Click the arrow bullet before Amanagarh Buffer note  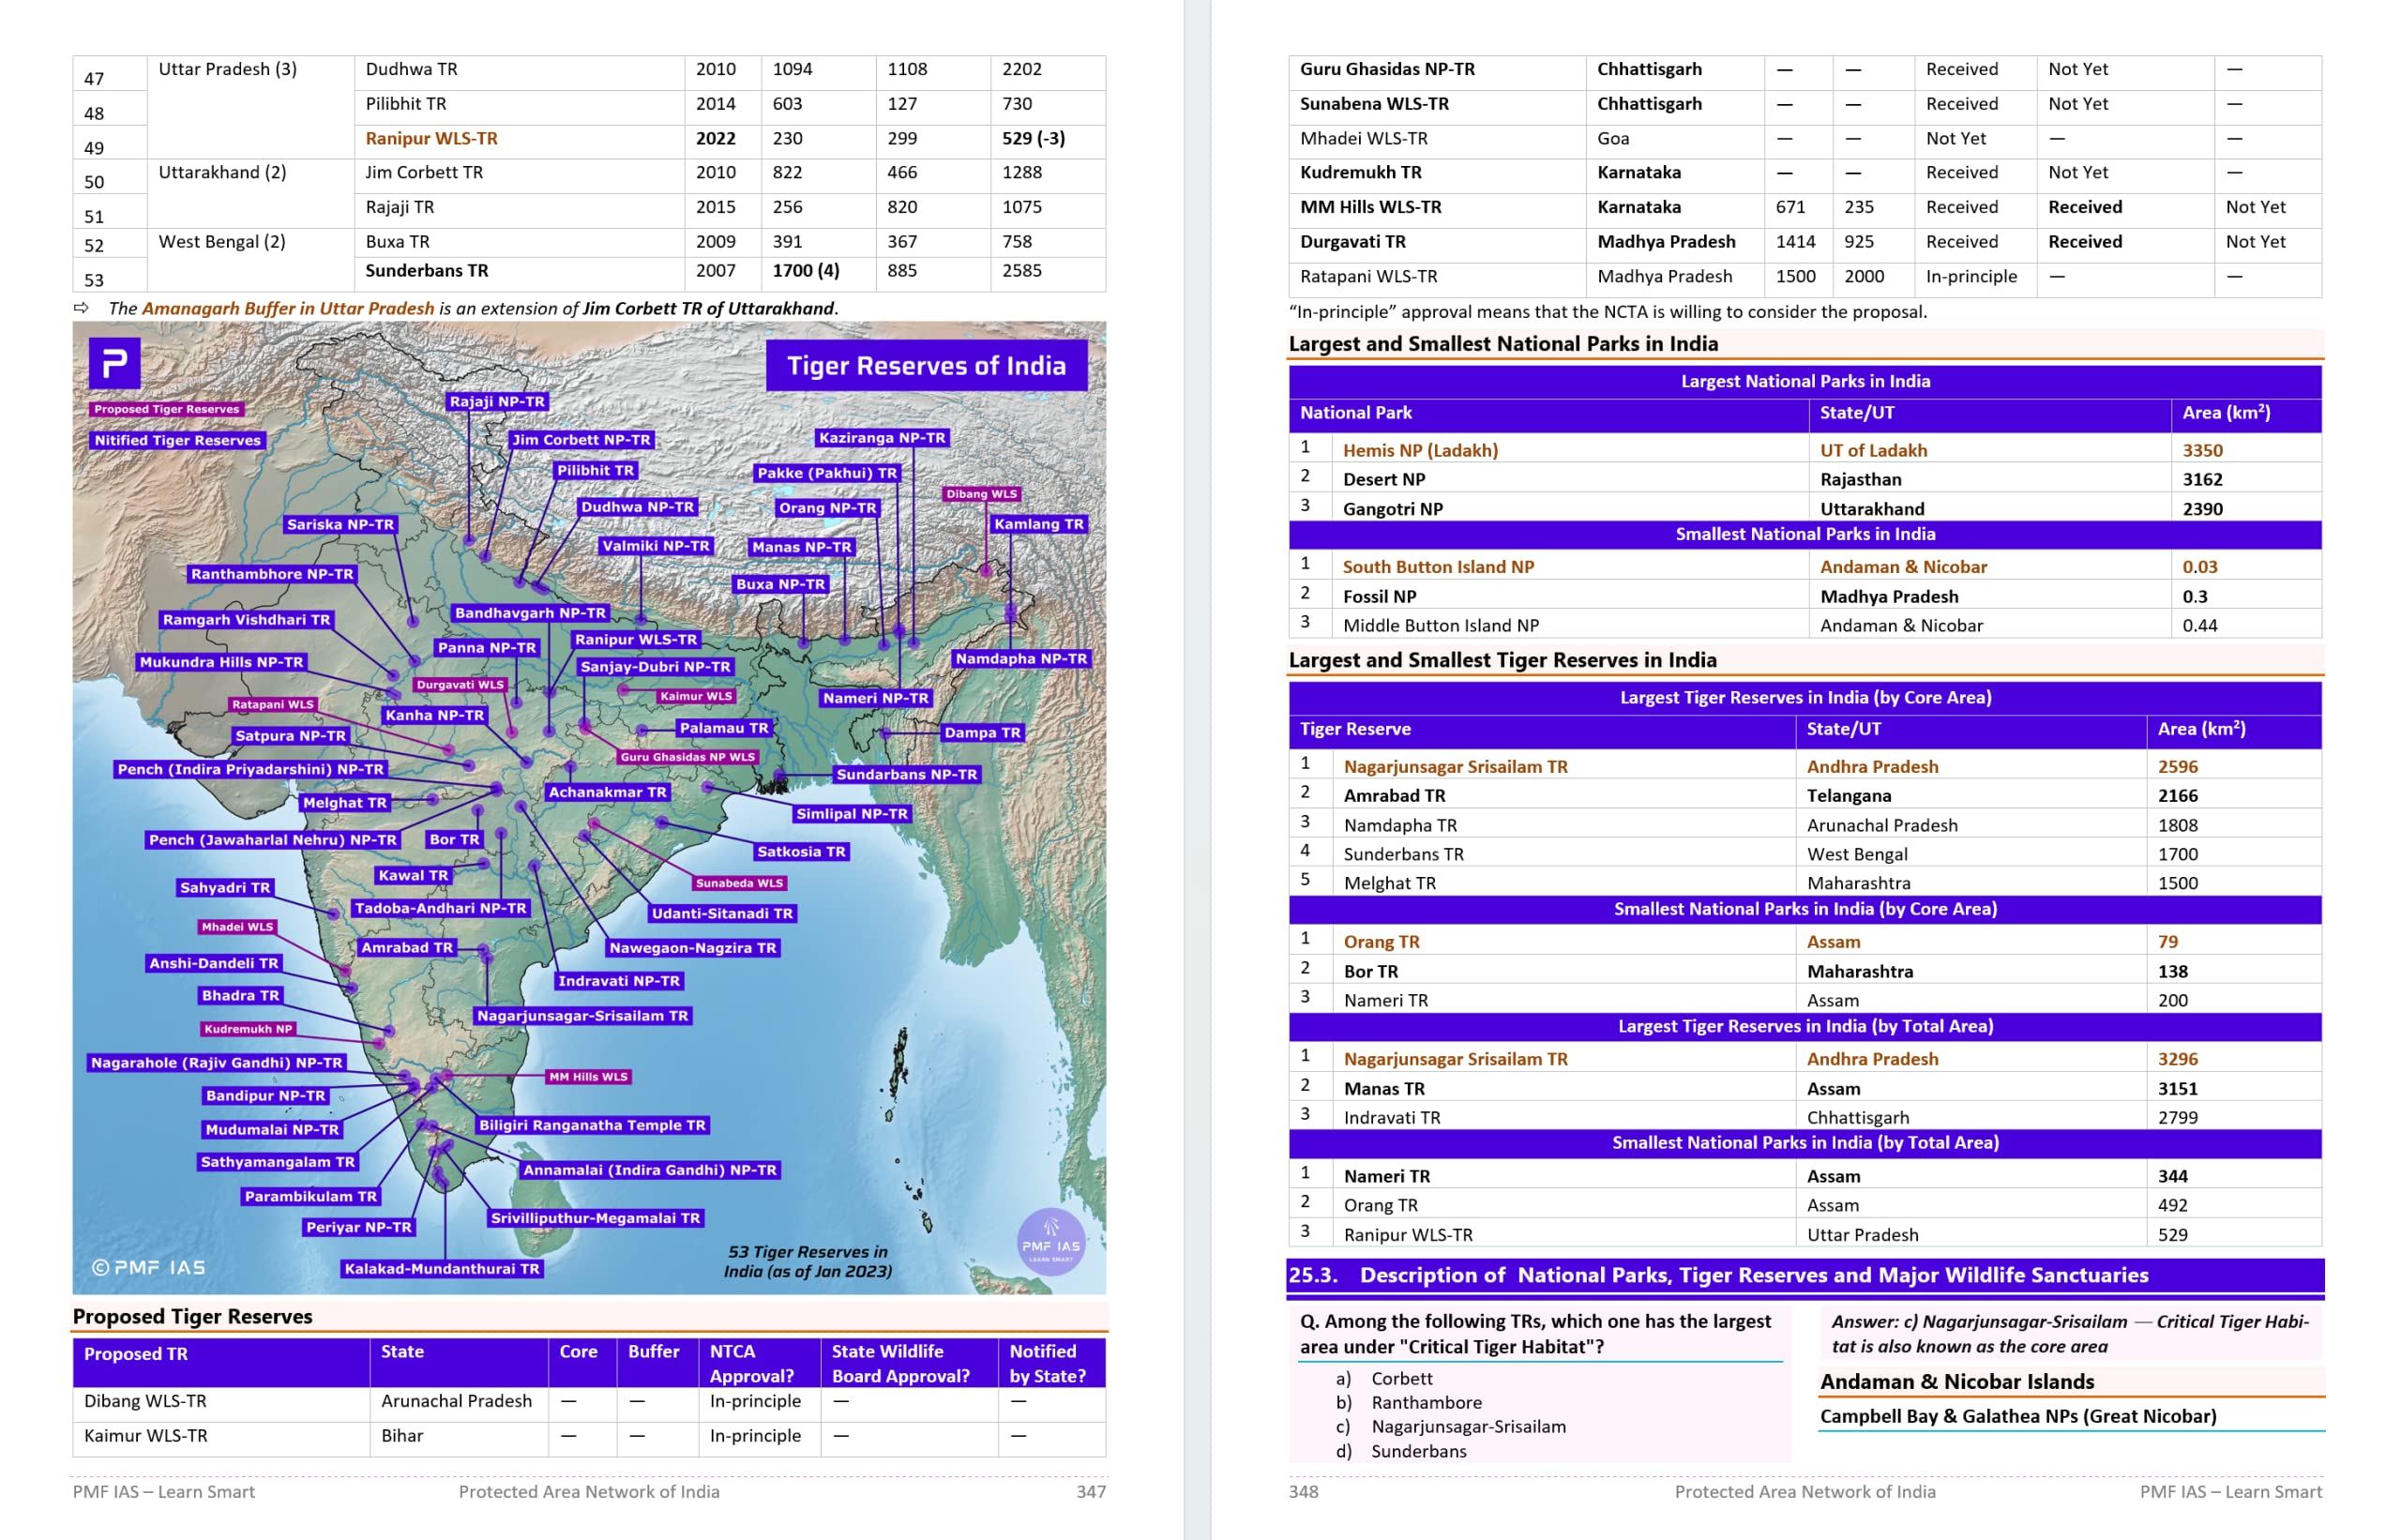point(81,308)
